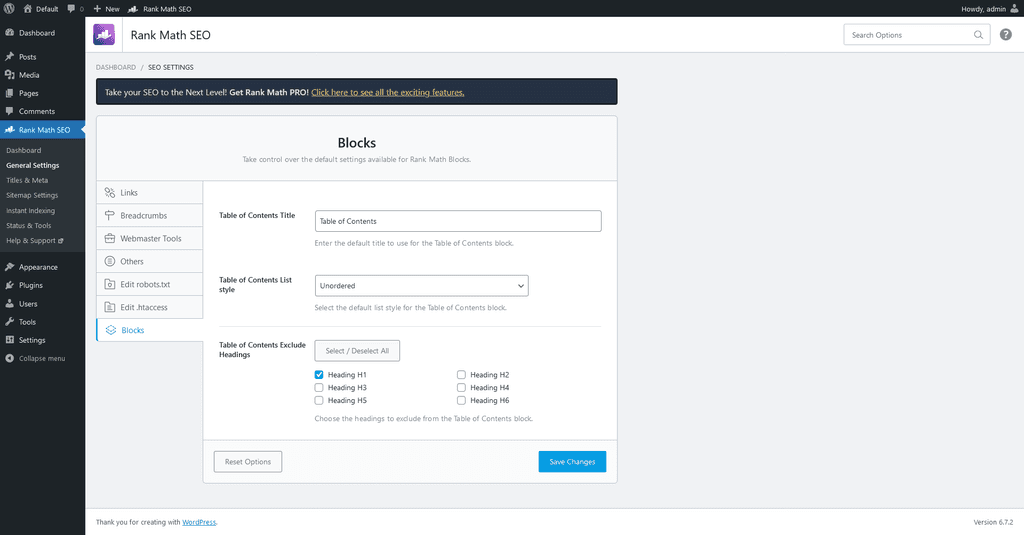Open the Pages menu

(x=42, y=93)
